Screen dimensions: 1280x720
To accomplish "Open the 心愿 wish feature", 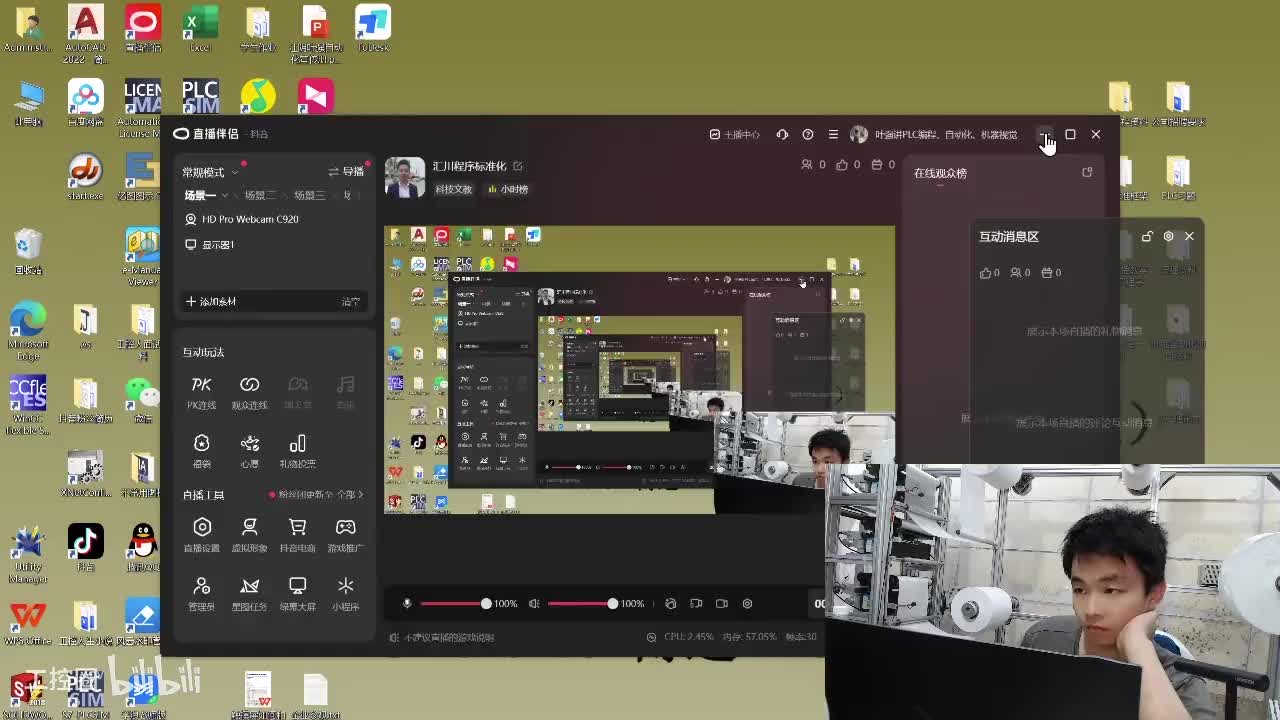I will [x=250, y=451].
